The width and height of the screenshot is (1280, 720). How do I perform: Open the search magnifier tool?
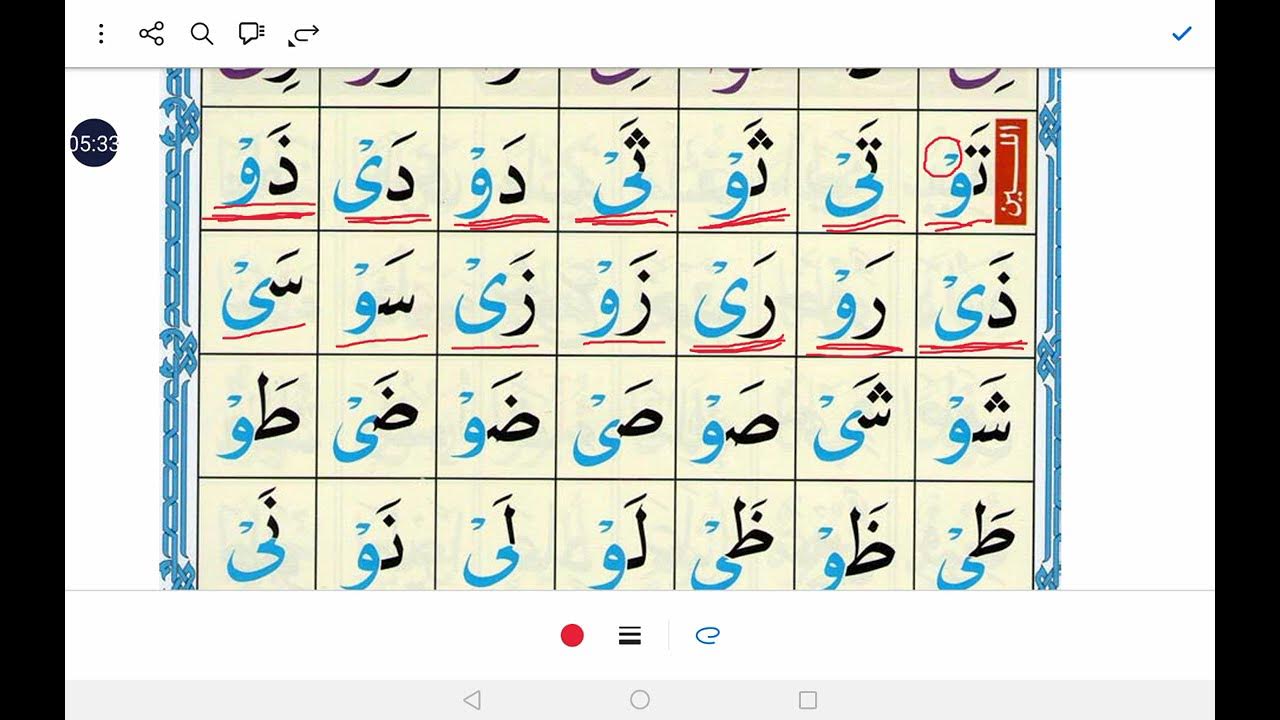click(202, 34)
